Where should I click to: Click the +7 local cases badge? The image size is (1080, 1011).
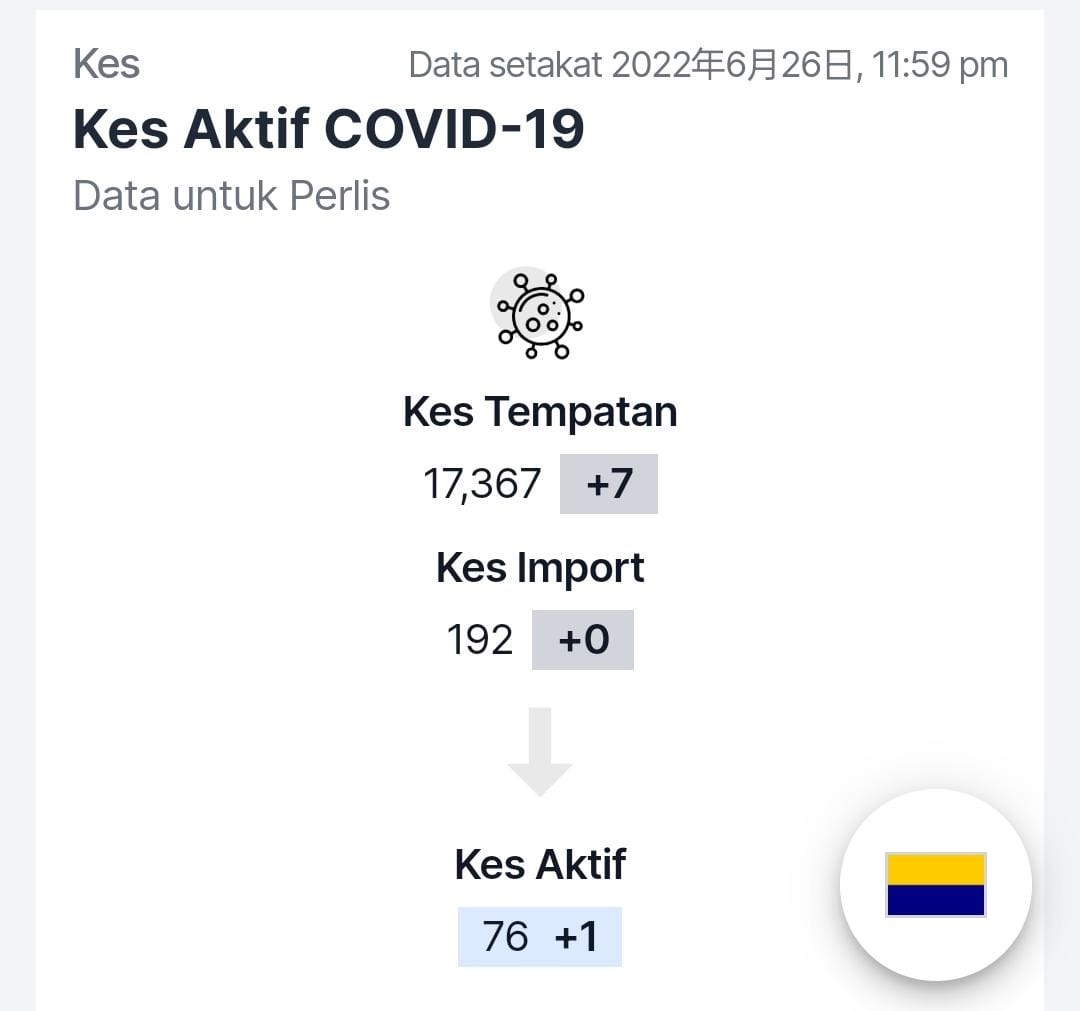click(x=609, y=483)
